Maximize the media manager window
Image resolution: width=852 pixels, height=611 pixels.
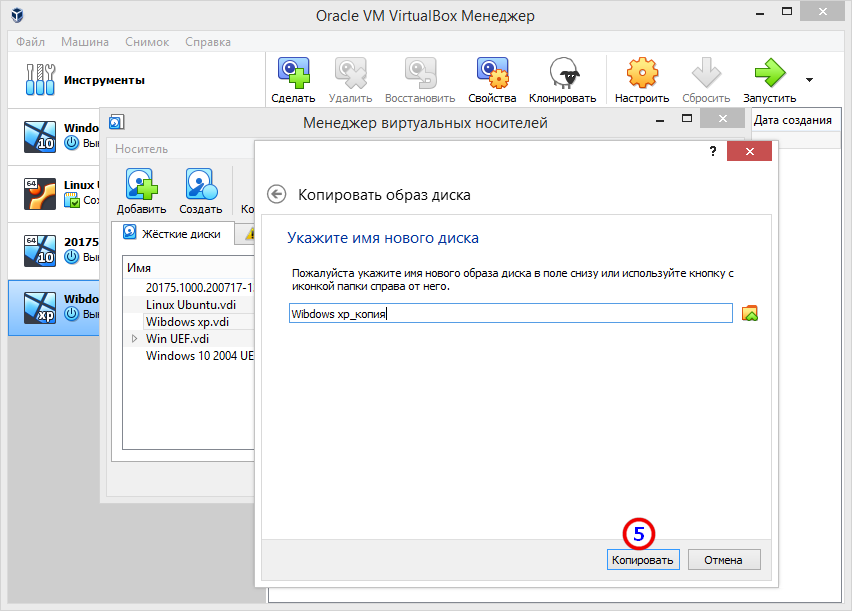pos(687,119)
